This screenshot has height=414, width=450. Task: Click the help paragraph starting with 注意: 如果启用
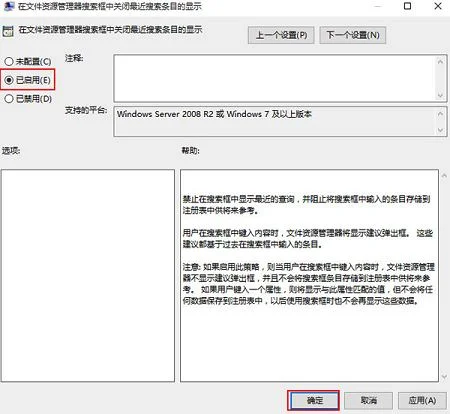pos(308,284)
